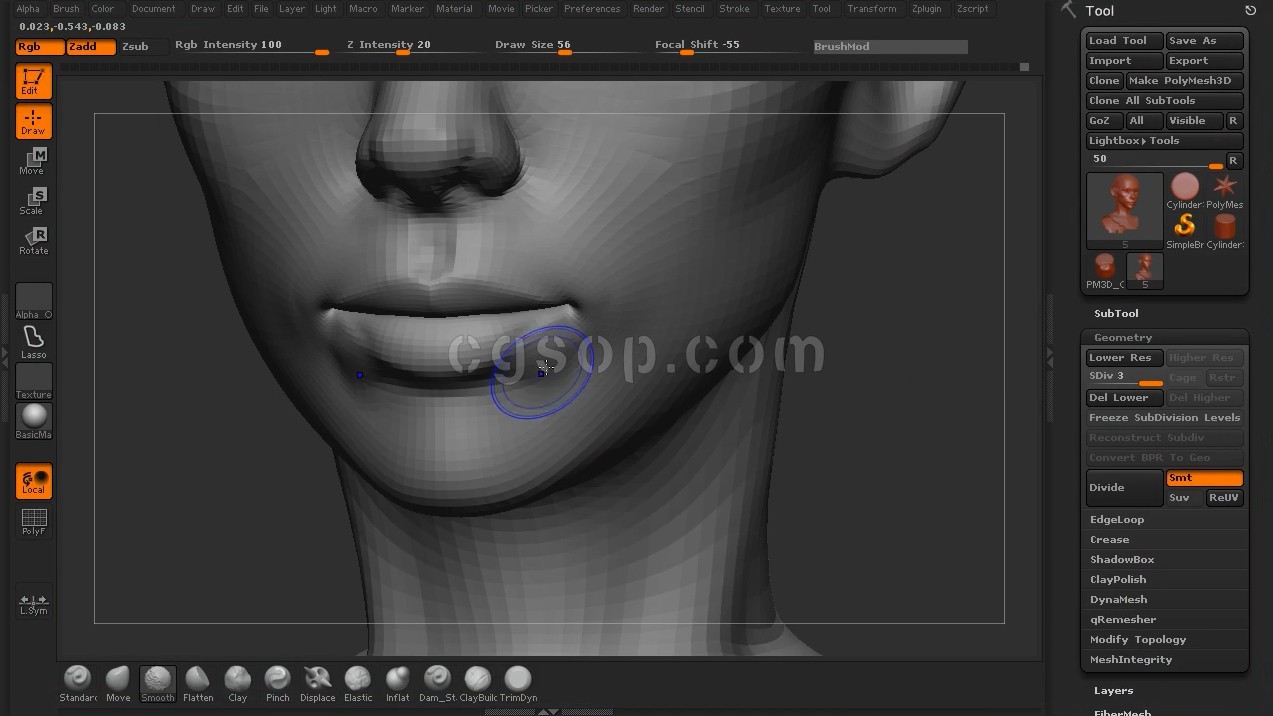Image resolution: width=1273 pixels, height=716 pixels.
Task: Pick the Dam_Standard brush
Action: coord(438,684)
